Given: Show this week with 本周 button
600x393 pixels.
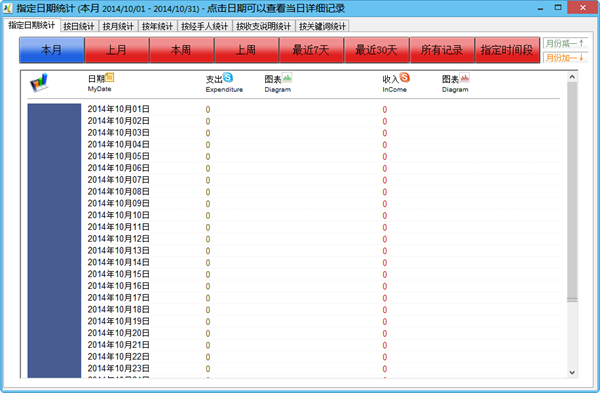Looking at the screenshot, I should pyautogui.click(x=181, y=50).
